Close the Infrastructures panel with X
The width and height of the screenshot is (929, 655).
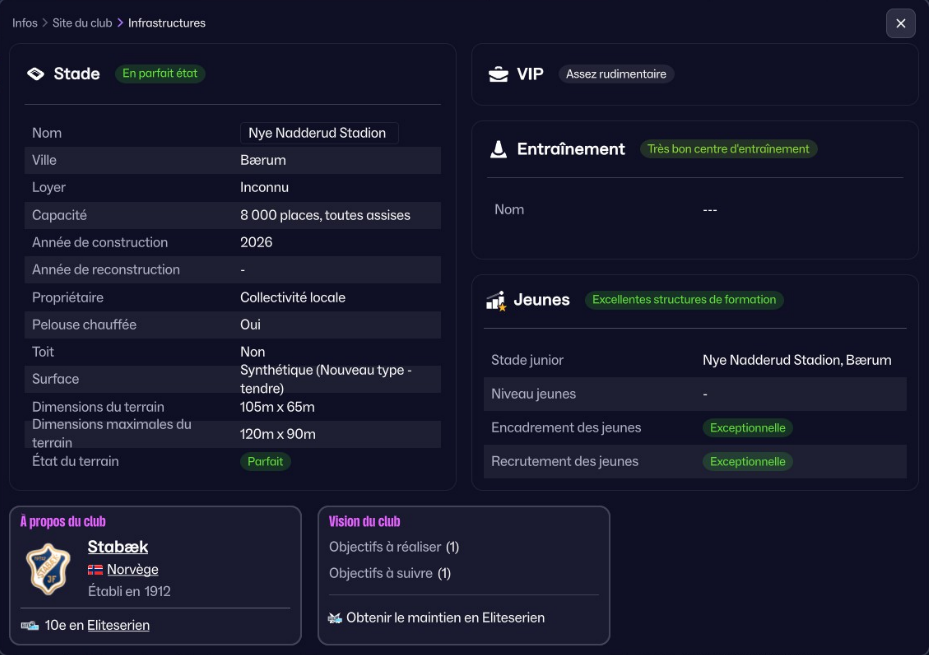900,23
